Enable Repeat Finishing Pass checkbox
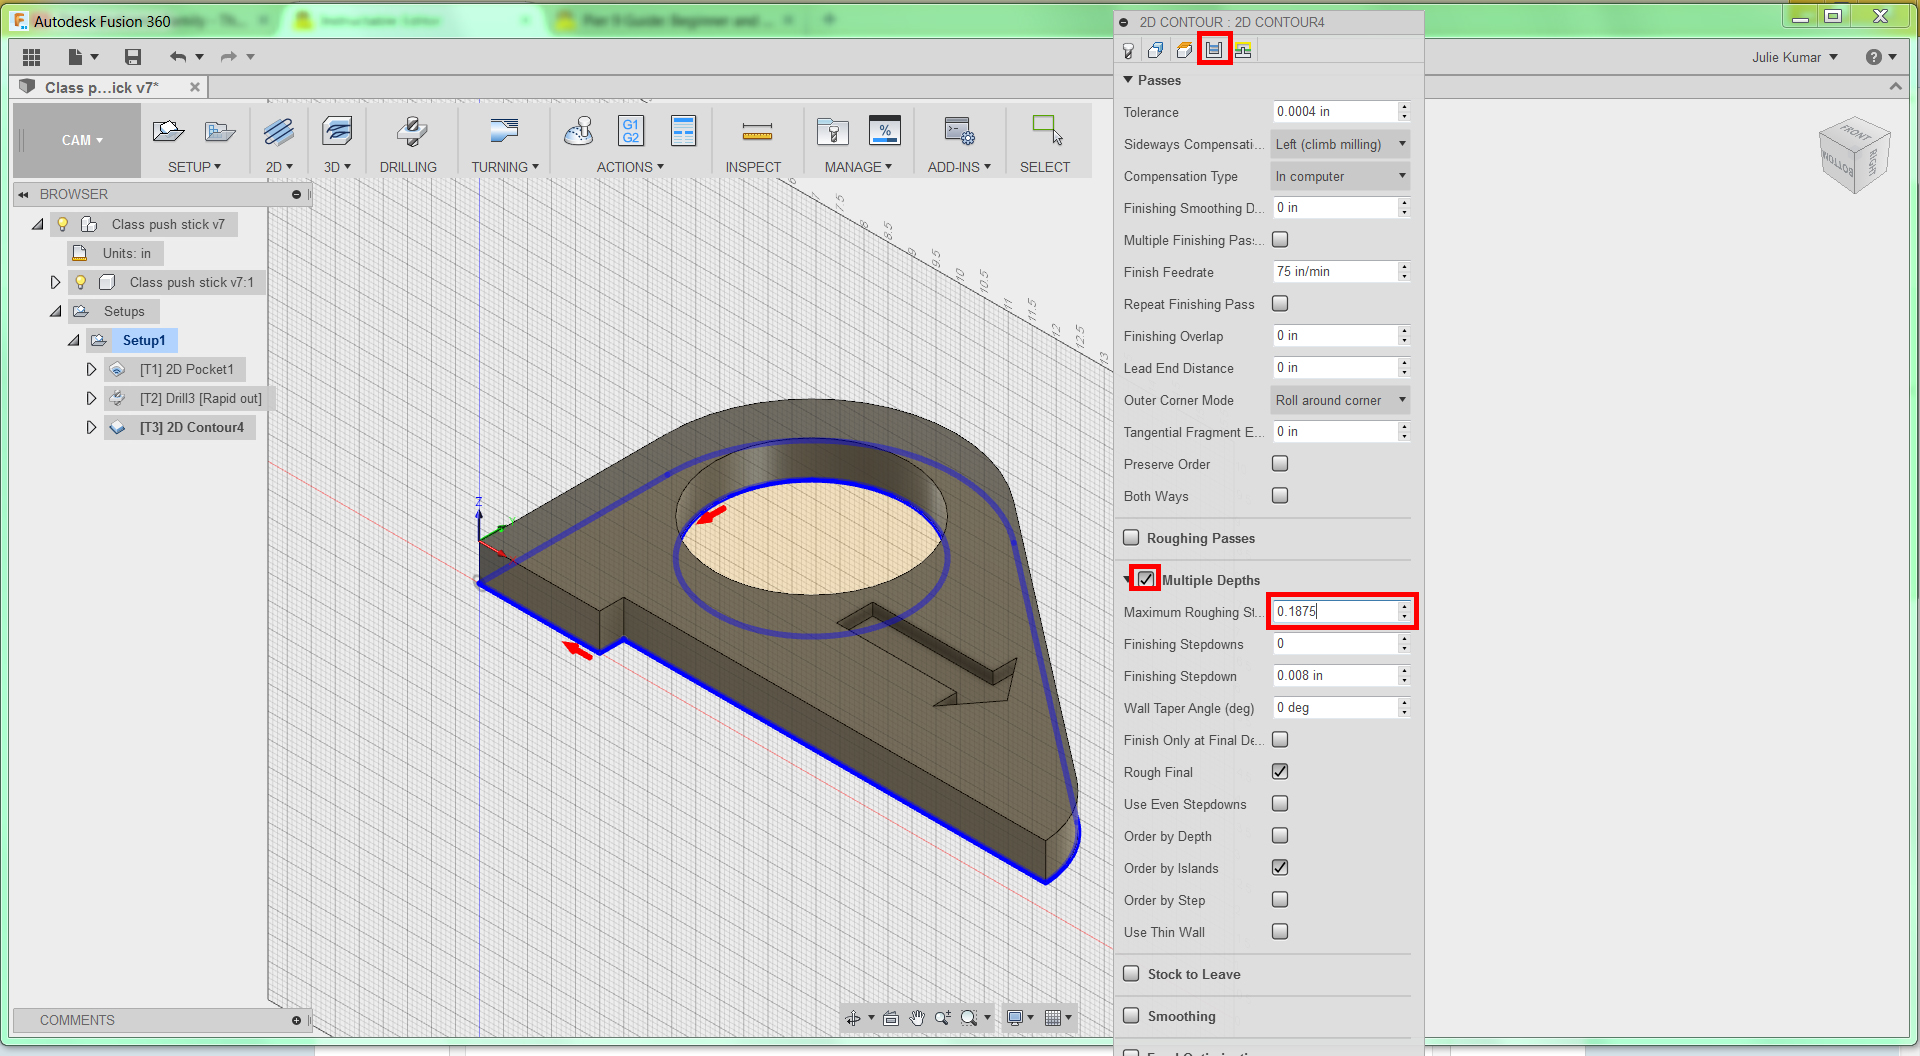 tap(1280, 304)
